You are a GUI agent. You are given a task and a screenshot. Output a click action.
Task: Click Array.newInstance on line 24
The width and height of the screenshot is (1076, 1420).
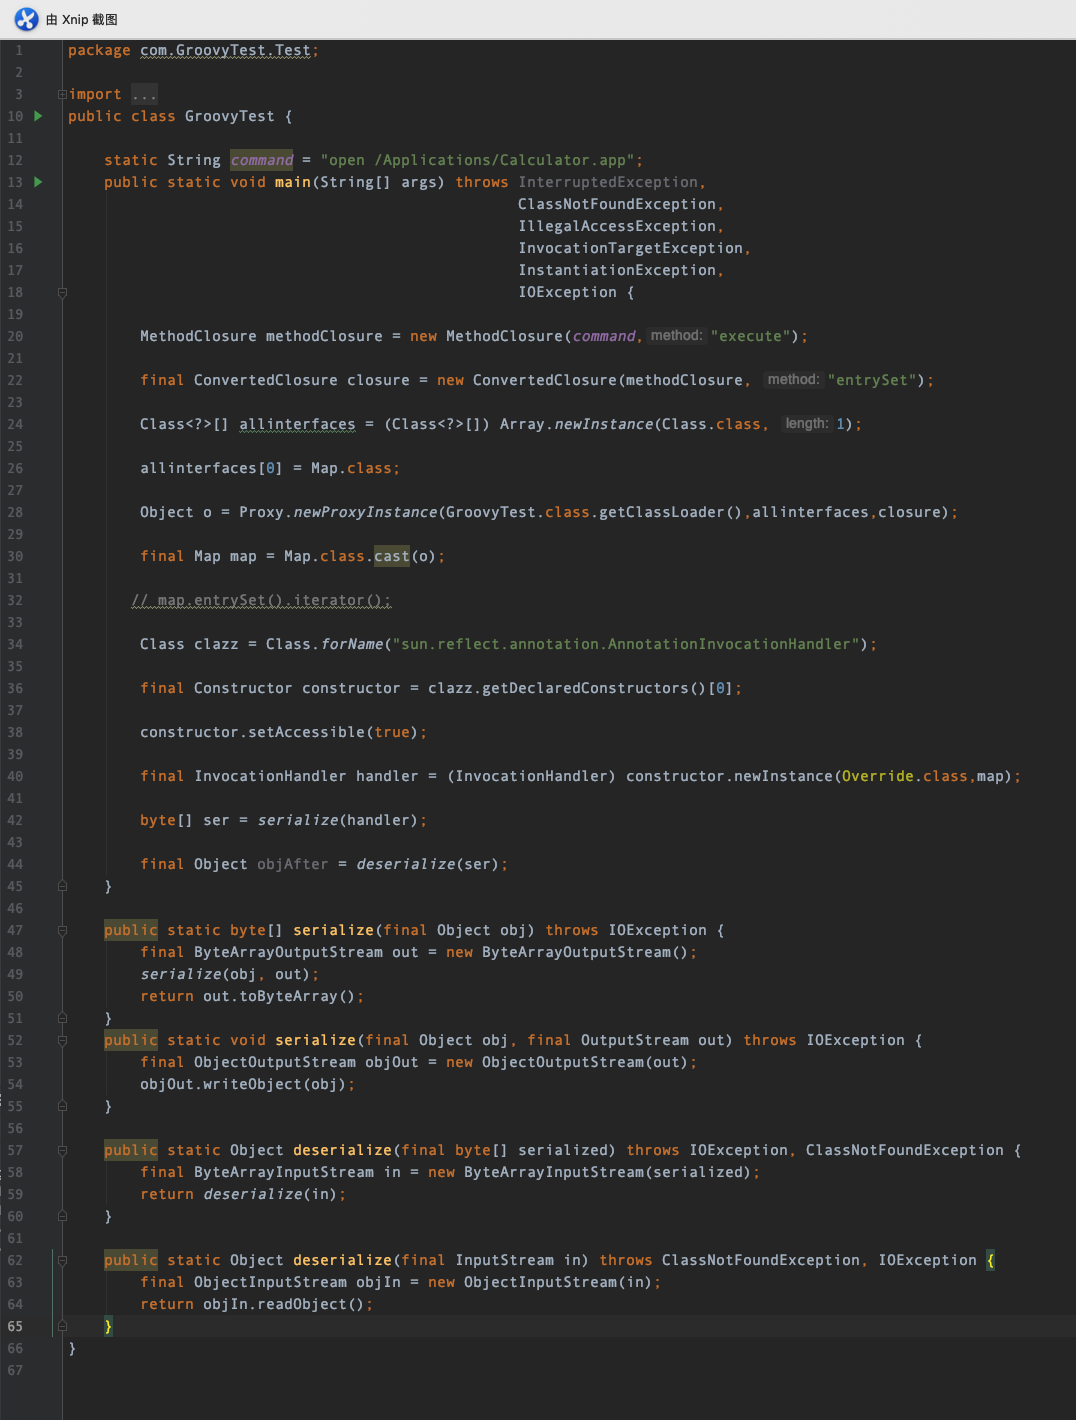[x=577, y=424]
